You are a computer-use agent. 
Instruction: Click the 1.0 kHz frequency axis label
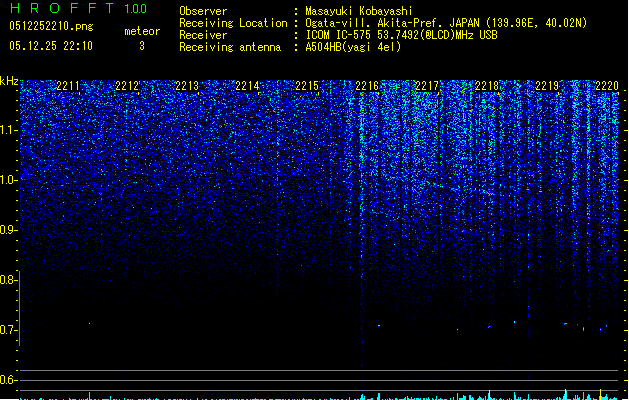(8, 180)
